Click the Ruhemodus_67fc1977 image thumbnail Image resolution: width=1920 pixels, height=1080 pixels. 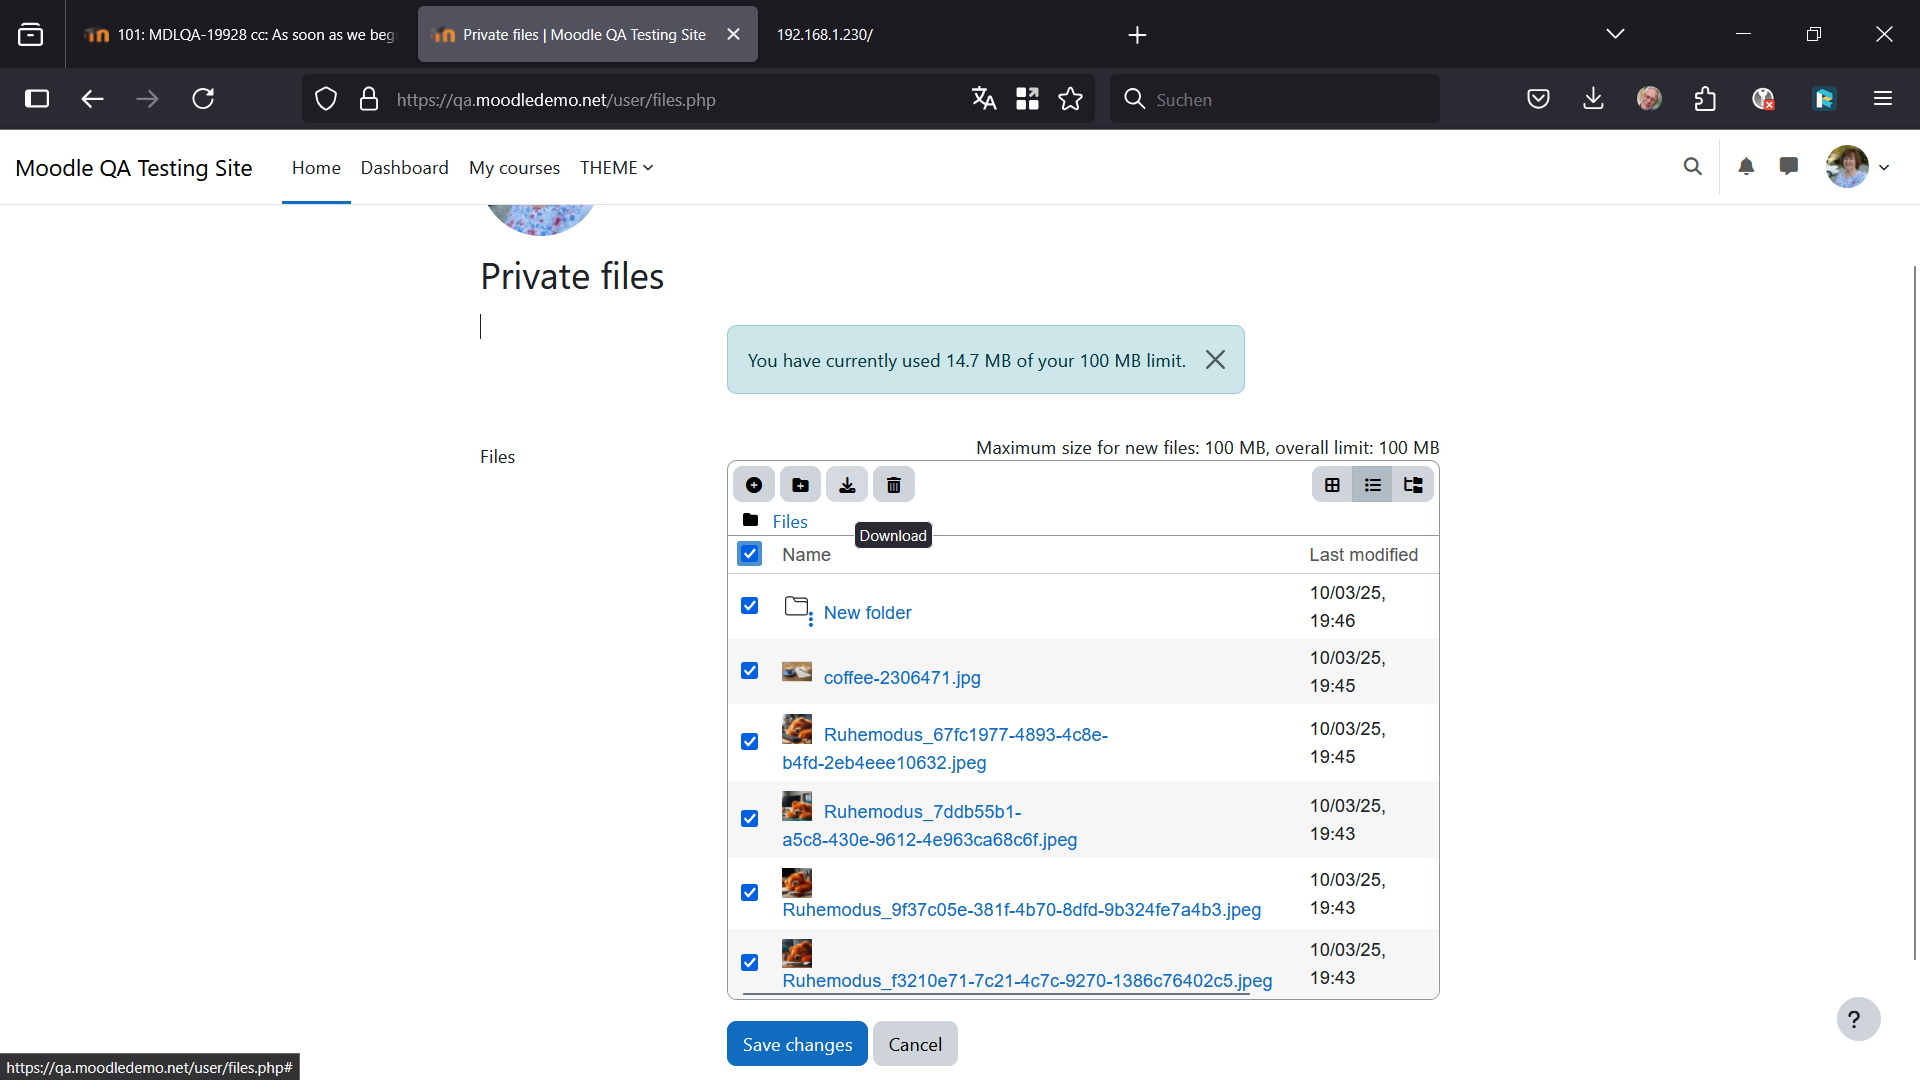pyautogui.click(x=797, y=729)
